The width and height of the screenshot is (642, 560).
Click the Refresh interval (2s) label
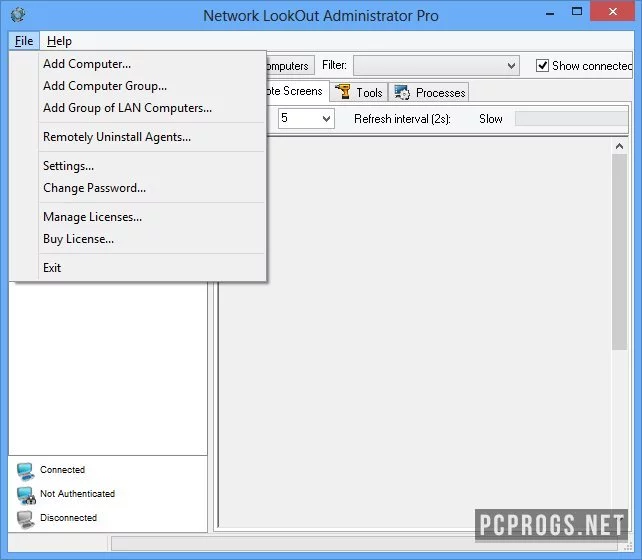point(402,119)
